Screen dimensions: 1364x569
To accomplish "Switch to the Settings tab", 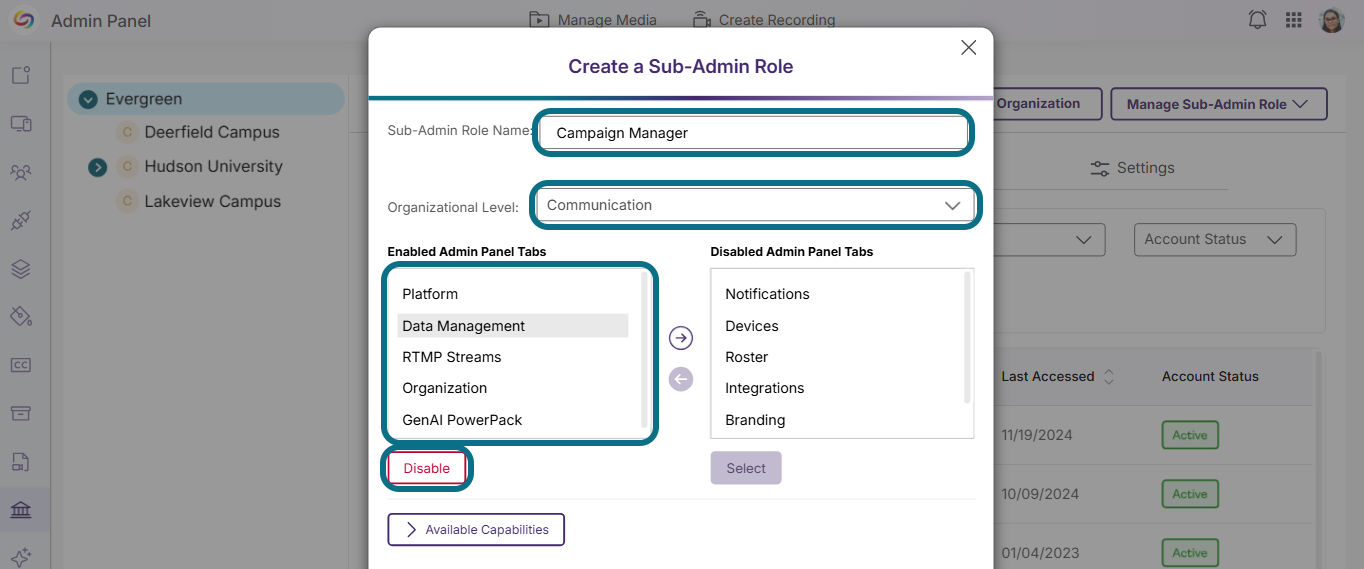I will point(1132,168).
